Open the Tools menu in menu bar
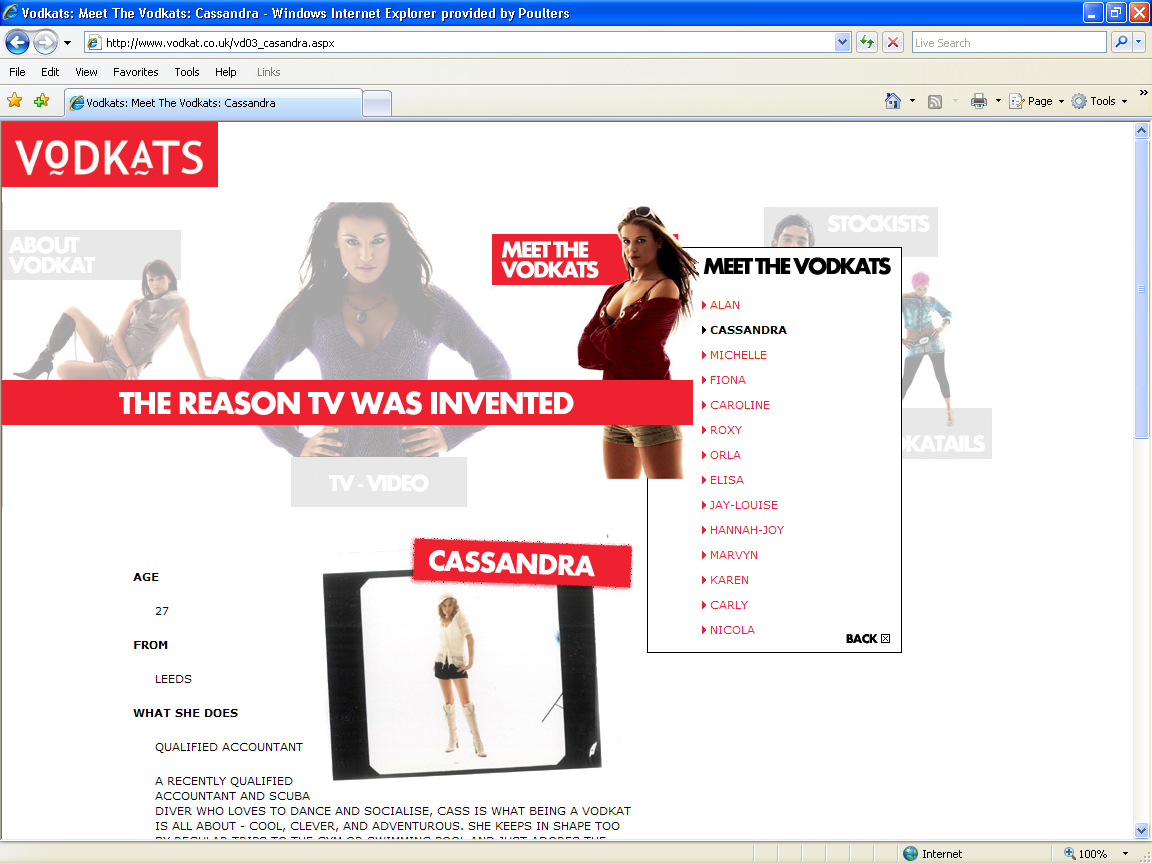The image size is (1152, 864). (187, 72)
